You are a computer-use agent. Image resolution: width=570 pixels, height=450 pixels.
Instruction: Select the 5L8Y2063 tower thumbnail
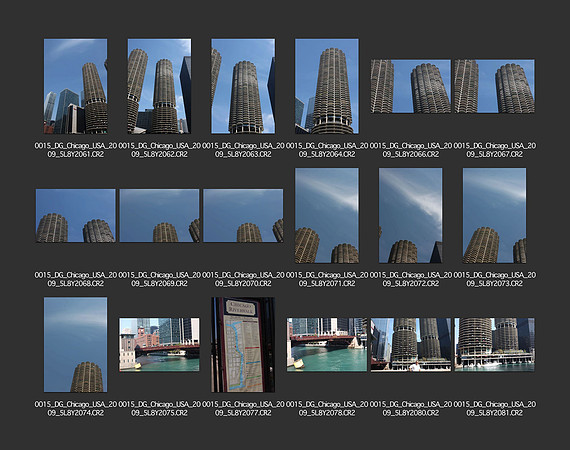(x=243, y=86)
